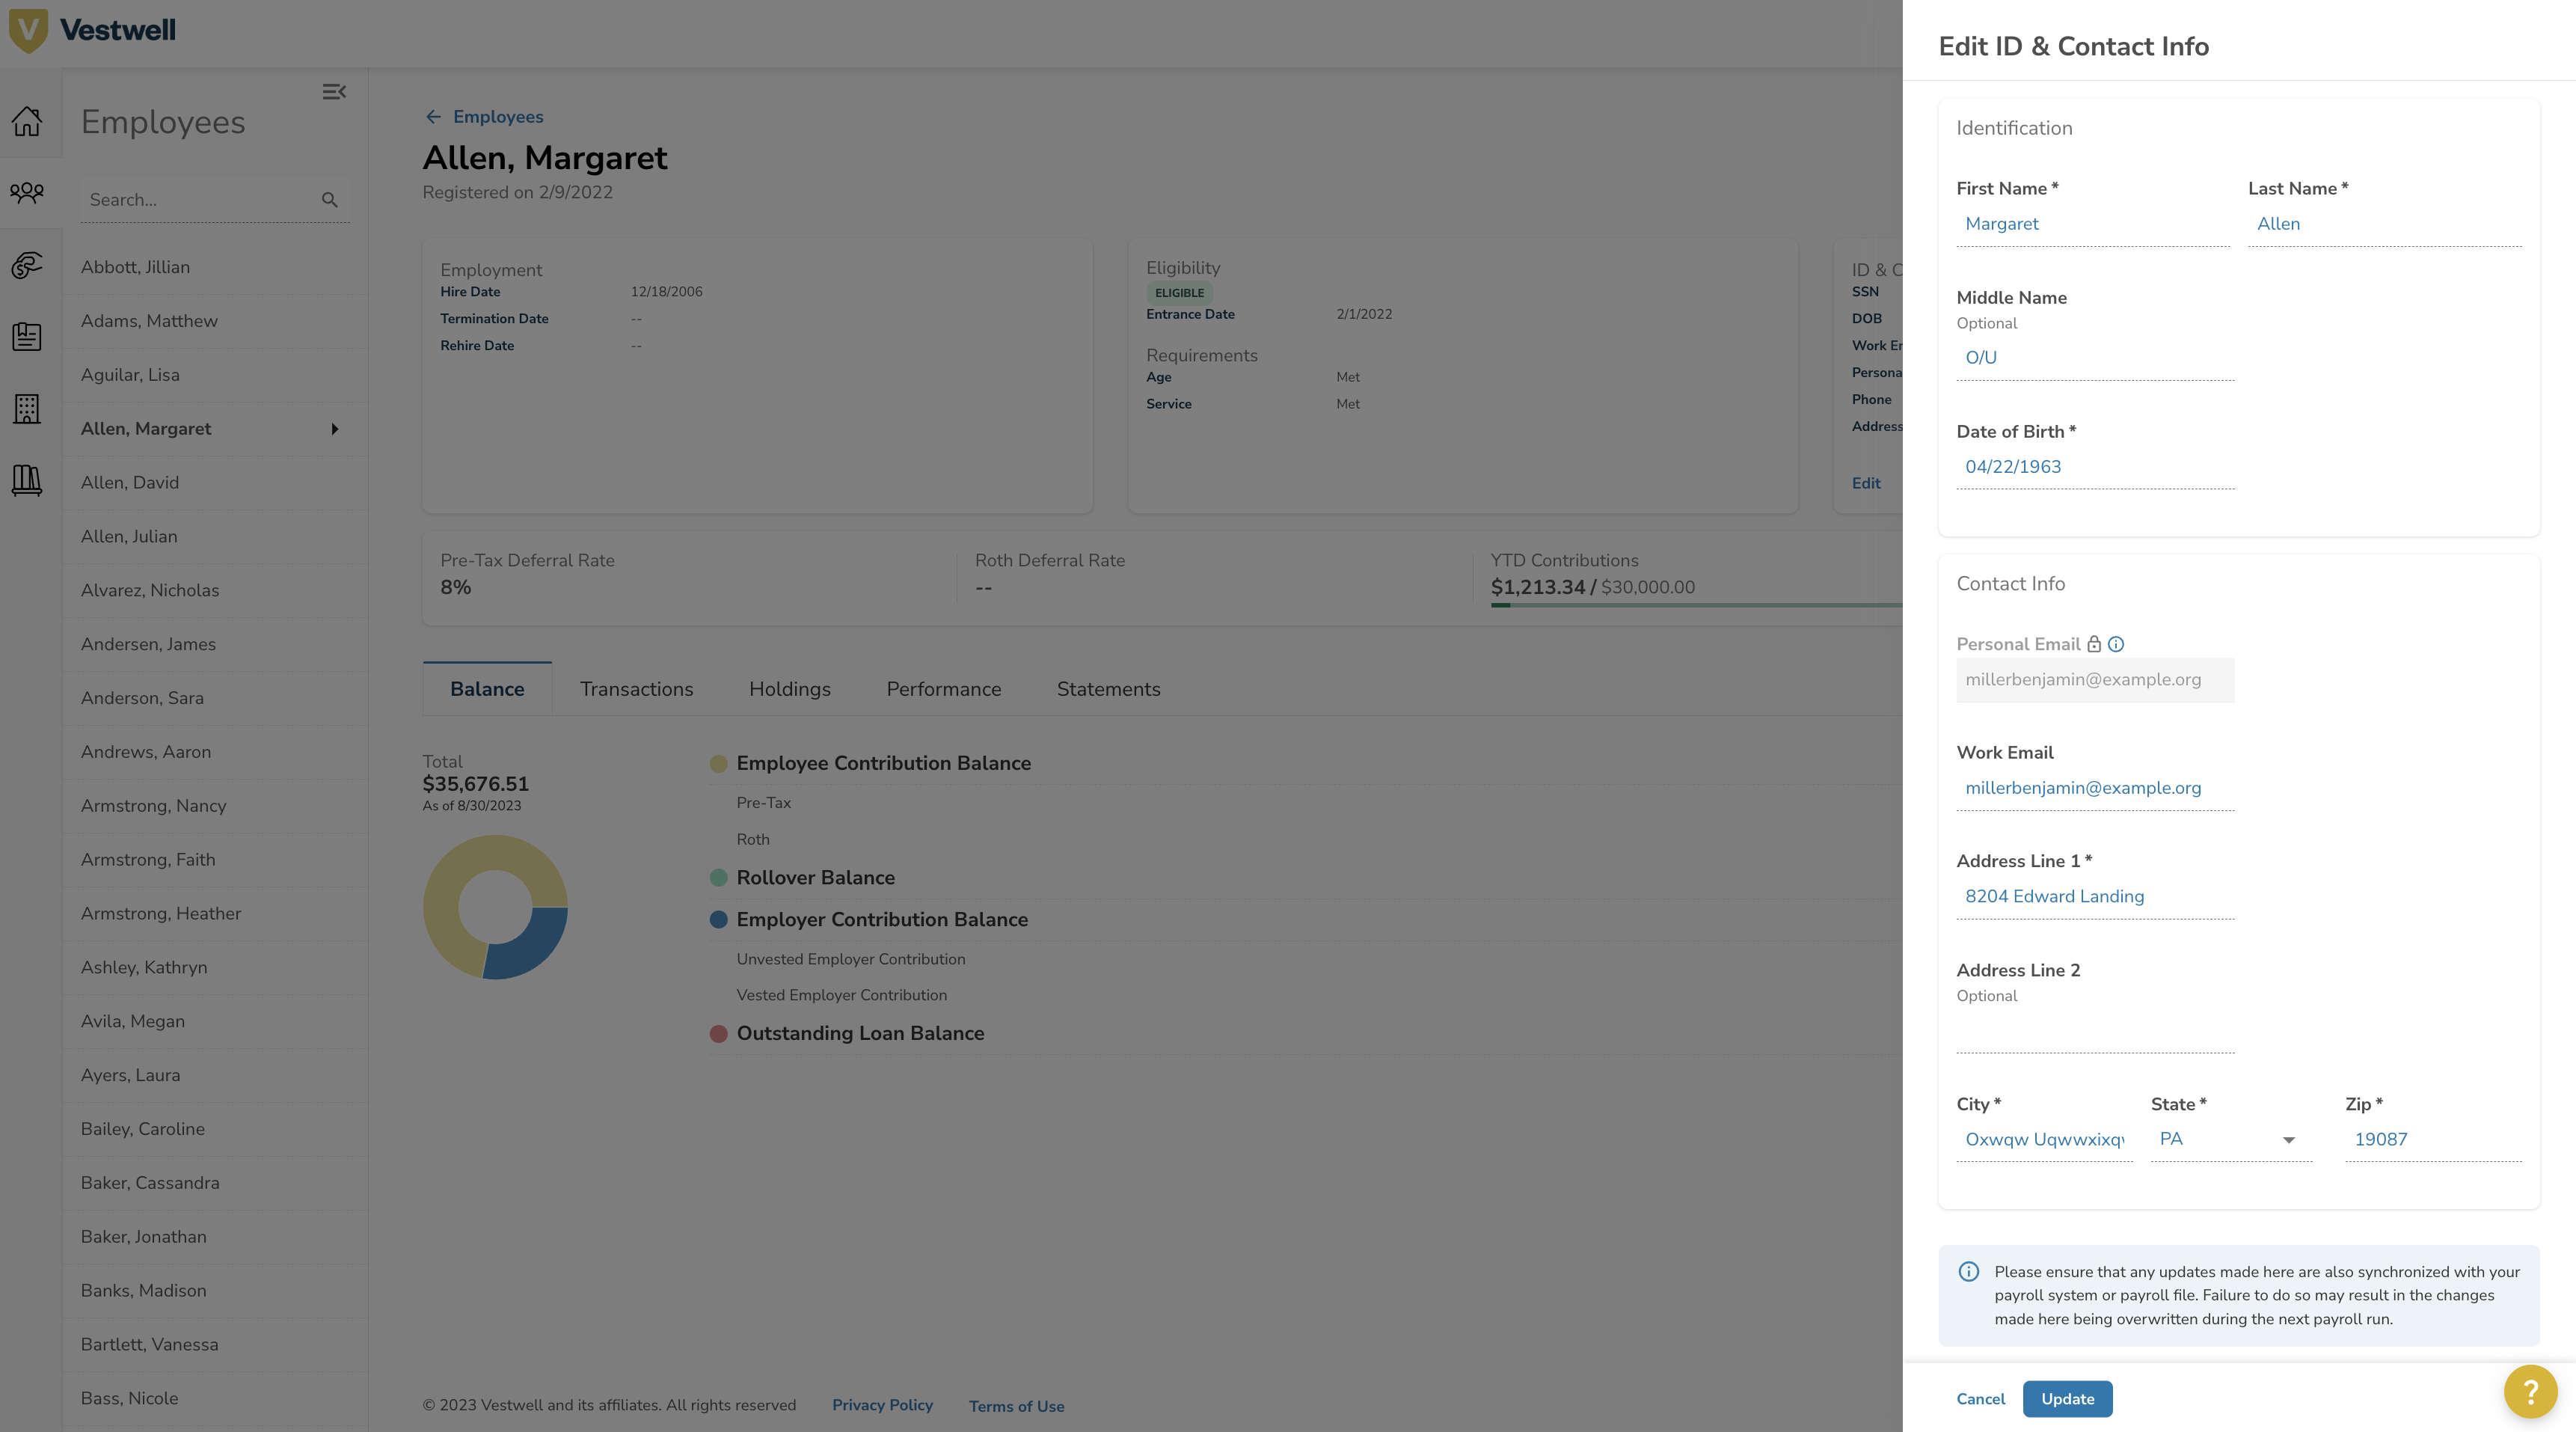This screenshot has width=2576, height=1432.
Task: Click the Work Email input field
Action: tap(2094, 788)
